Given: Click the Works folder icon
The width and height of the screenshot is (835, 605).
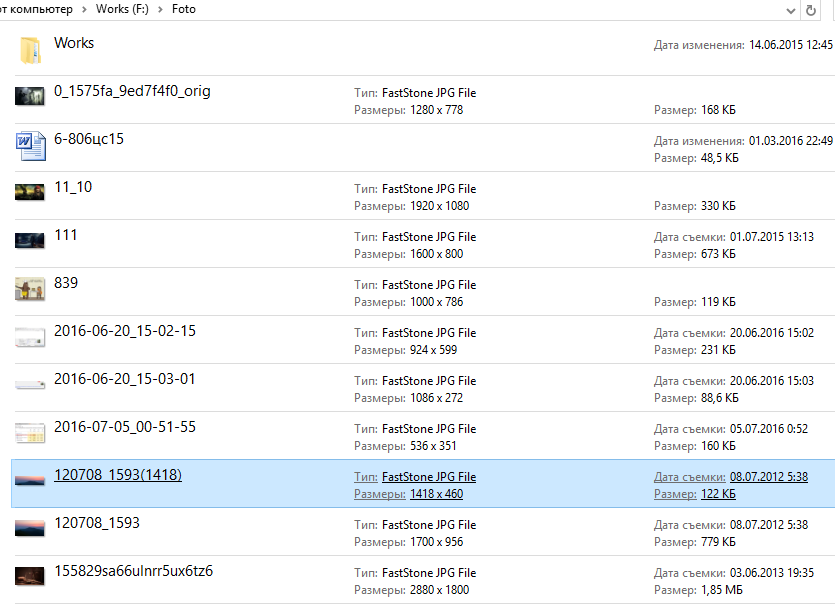Looking at the screenshot, I should click(x=30, y=50).
